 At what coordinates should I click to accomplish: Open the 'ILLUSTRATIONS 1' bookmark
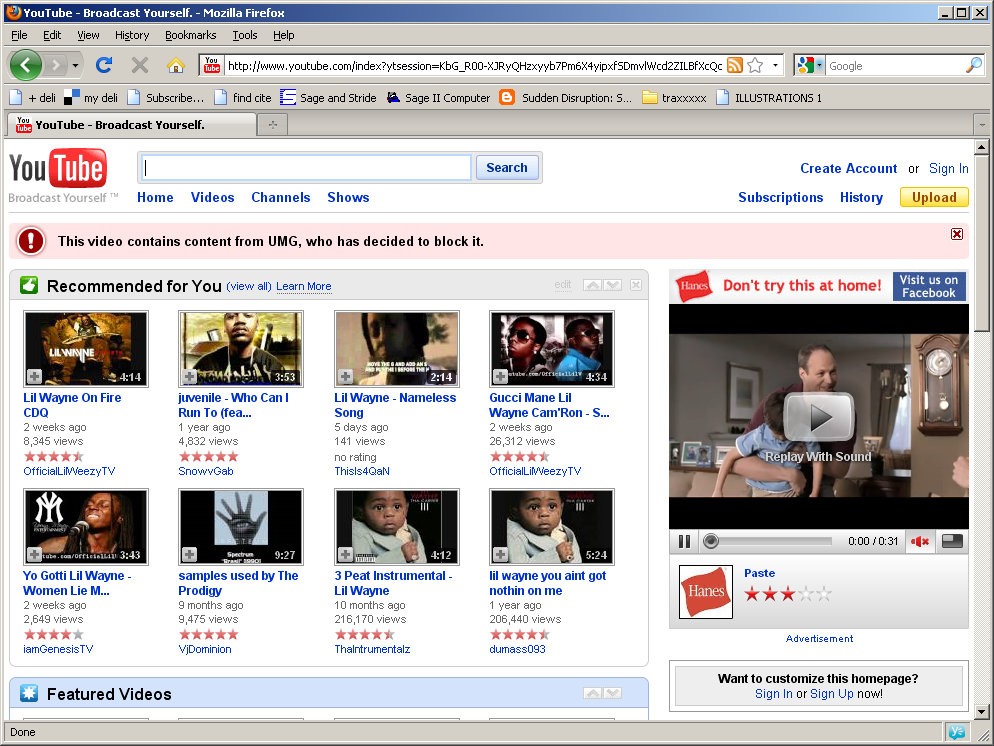click(769, 98)
